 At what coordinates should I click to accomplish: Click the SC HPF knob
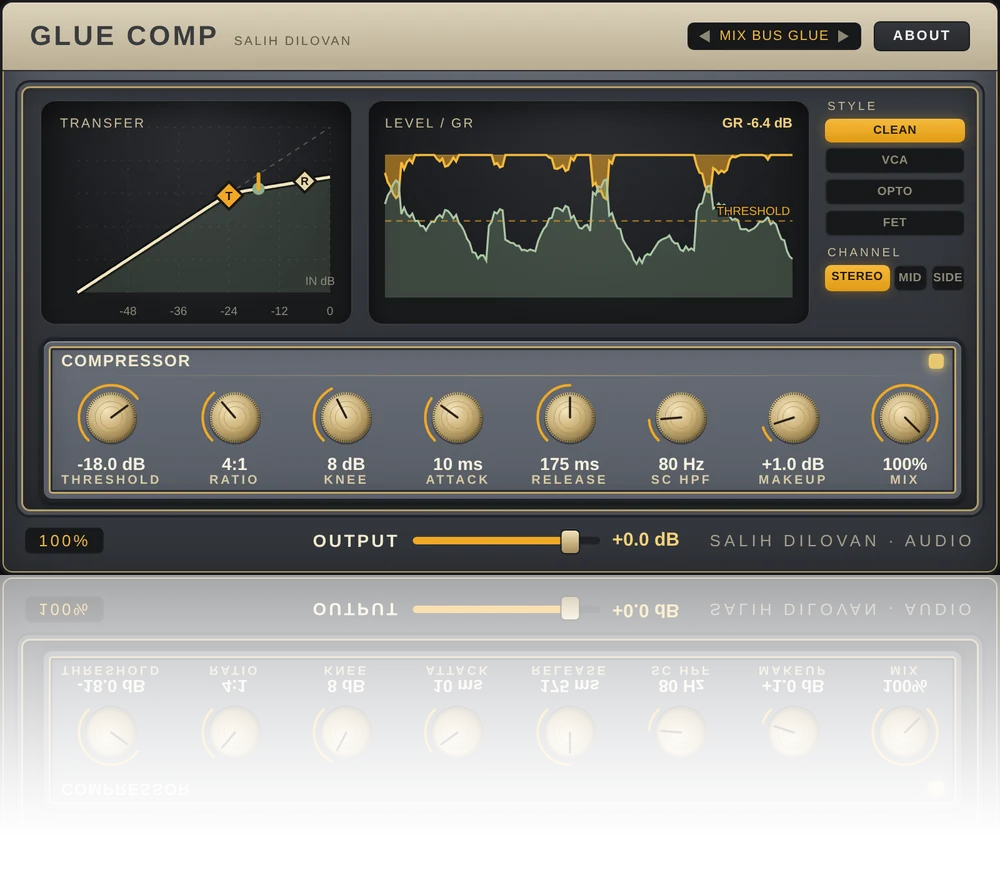click(x=681, y=417)
